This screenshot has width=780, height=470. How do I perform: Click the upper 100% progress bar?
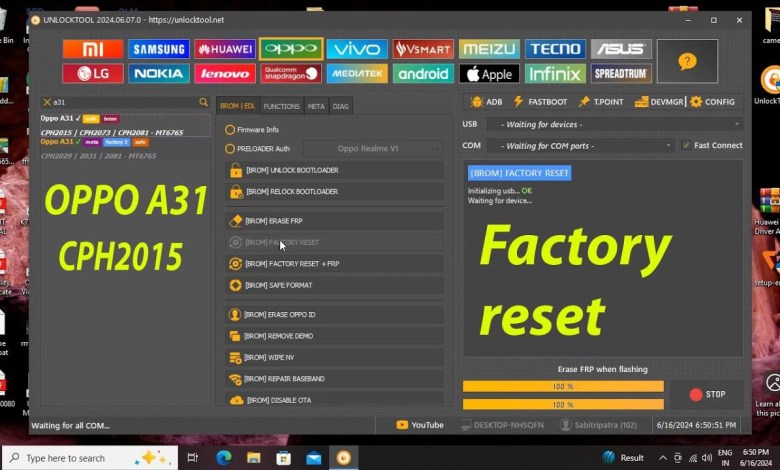click(563, 386)
